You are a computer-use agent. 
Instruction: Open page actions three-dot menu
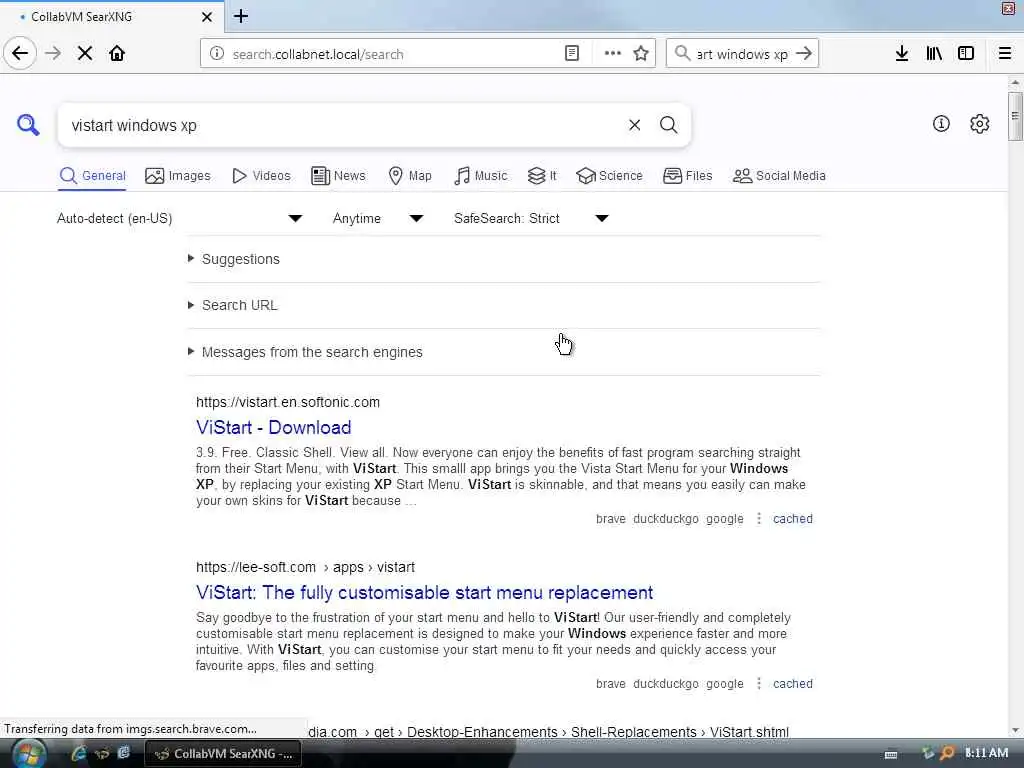tap(613, 54)
